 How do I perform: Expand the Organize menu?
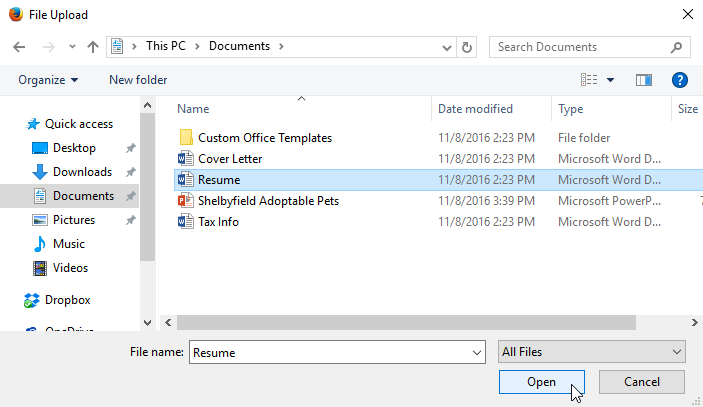click(48, 80)
